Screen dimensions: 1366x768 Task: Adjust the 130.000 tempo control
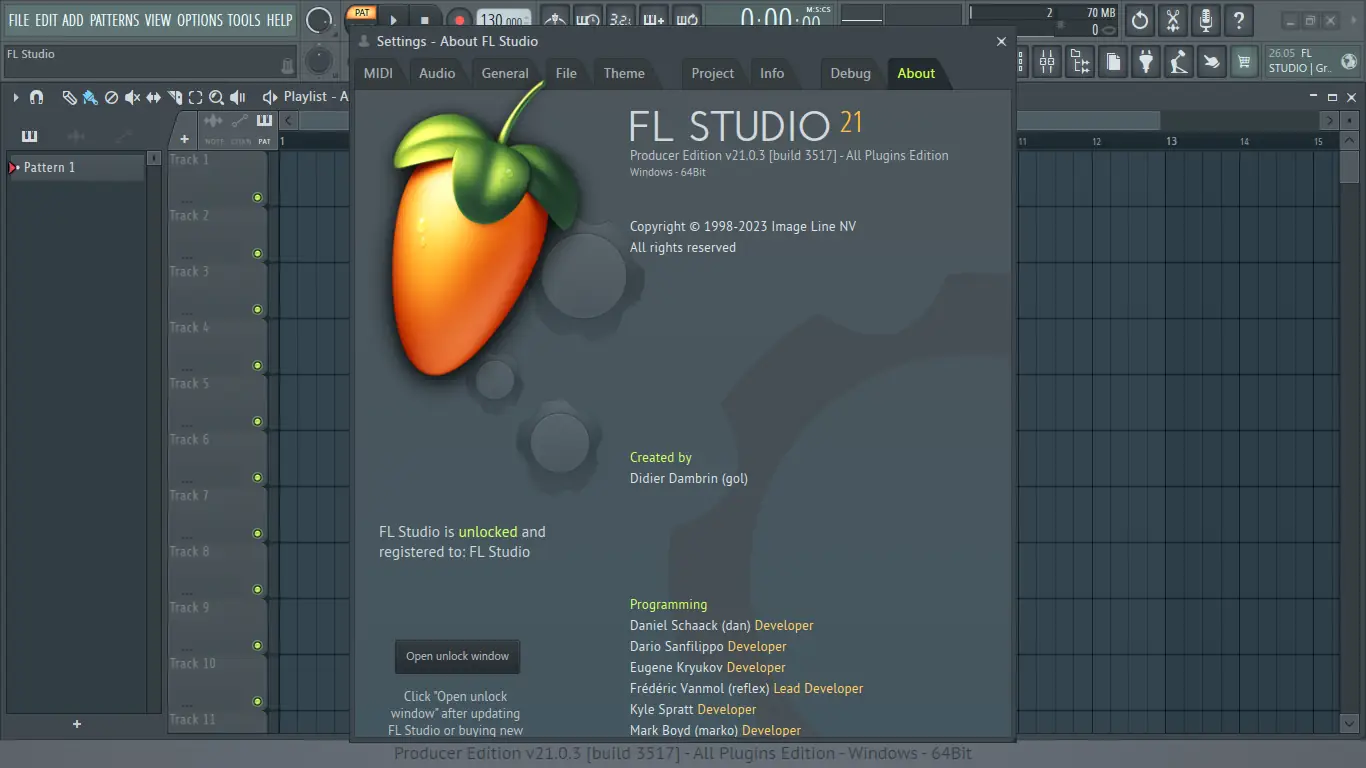pos(500,18)
